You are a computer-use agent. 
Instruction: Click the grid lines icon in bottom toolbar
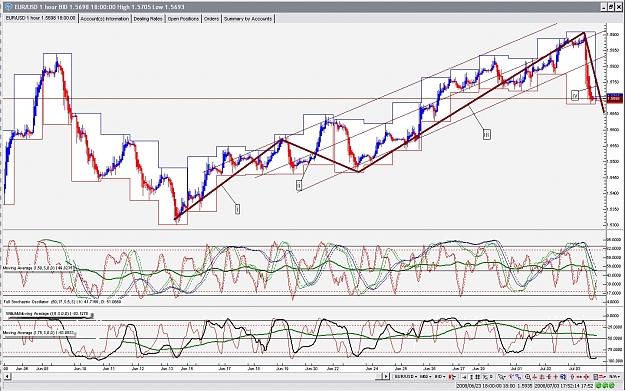click(x=478, y=377)
